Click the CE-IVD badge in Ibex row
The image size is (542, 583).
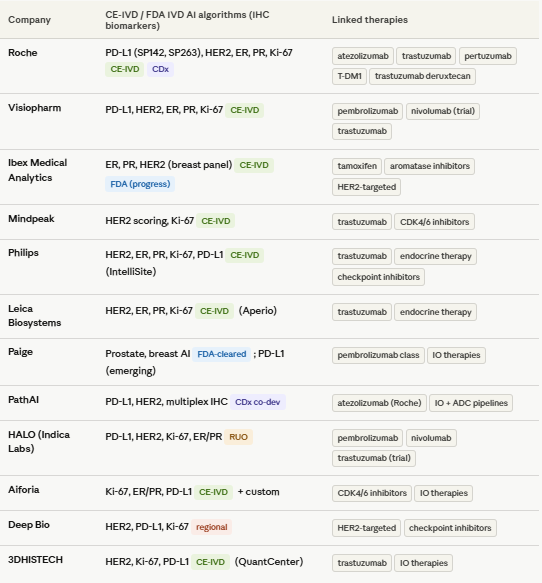[x=254, y=165]
